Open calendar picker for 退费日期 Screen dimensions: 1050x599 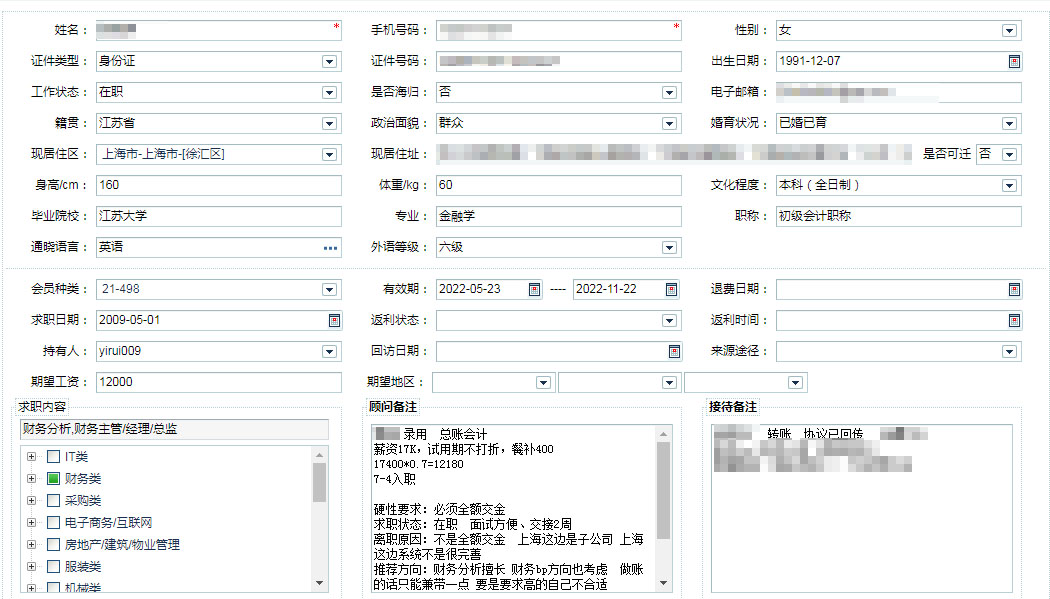[1014, 289]
